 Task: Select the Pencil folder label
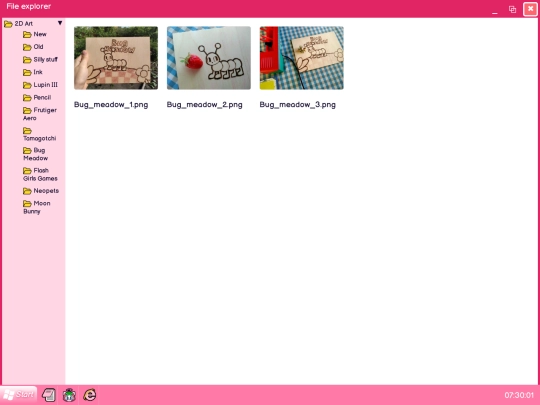click(42, 97)
